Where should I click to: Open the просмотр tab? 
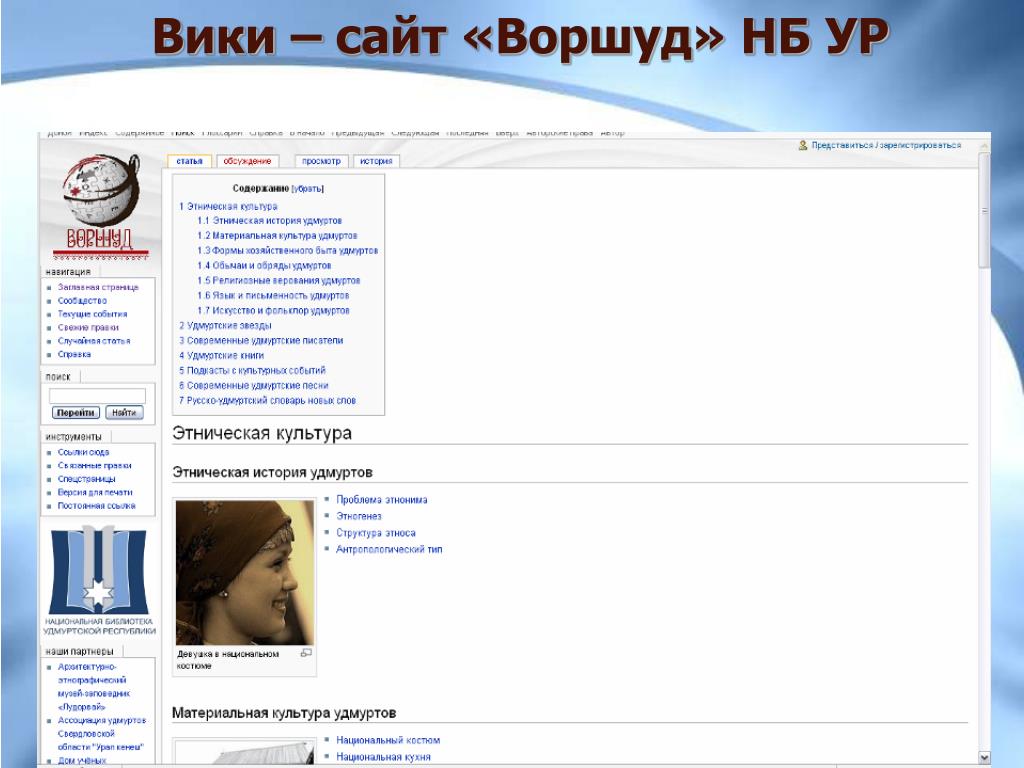321,161
